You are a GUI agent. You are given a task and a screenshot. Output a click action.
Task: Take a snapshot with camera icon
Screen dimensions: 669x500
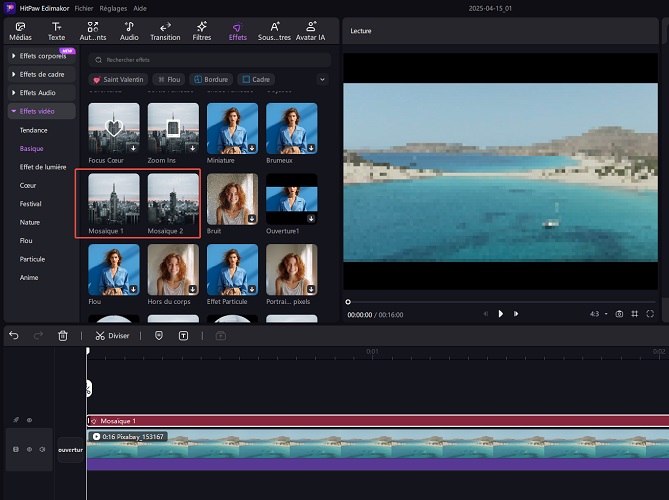tap(619, 314)
